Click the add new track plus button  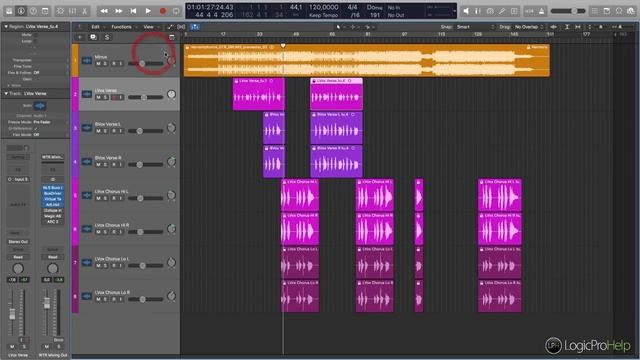tap(80, 37)
